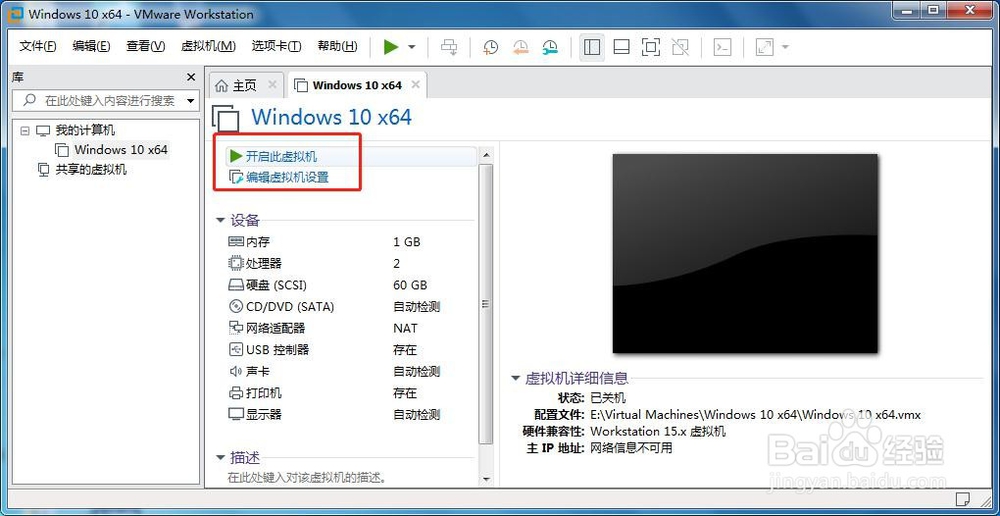The height and width of the screenshot is (516, 1000).
Task: Close the 库 library panel
Action: point(191,77)
